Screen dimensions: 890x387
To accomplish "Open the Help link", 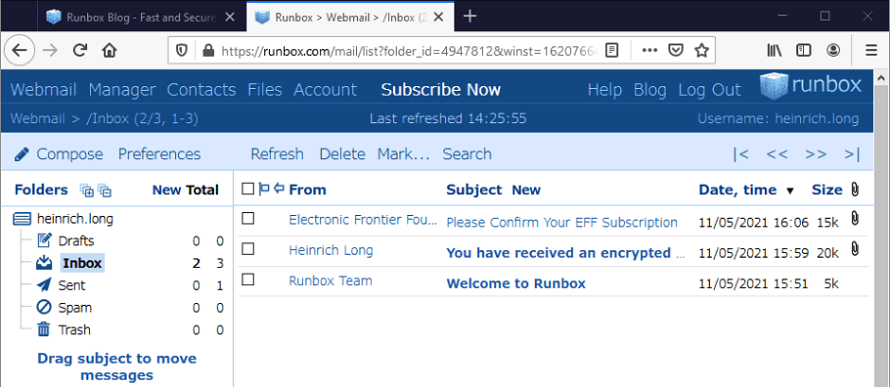I will [604, 90].
